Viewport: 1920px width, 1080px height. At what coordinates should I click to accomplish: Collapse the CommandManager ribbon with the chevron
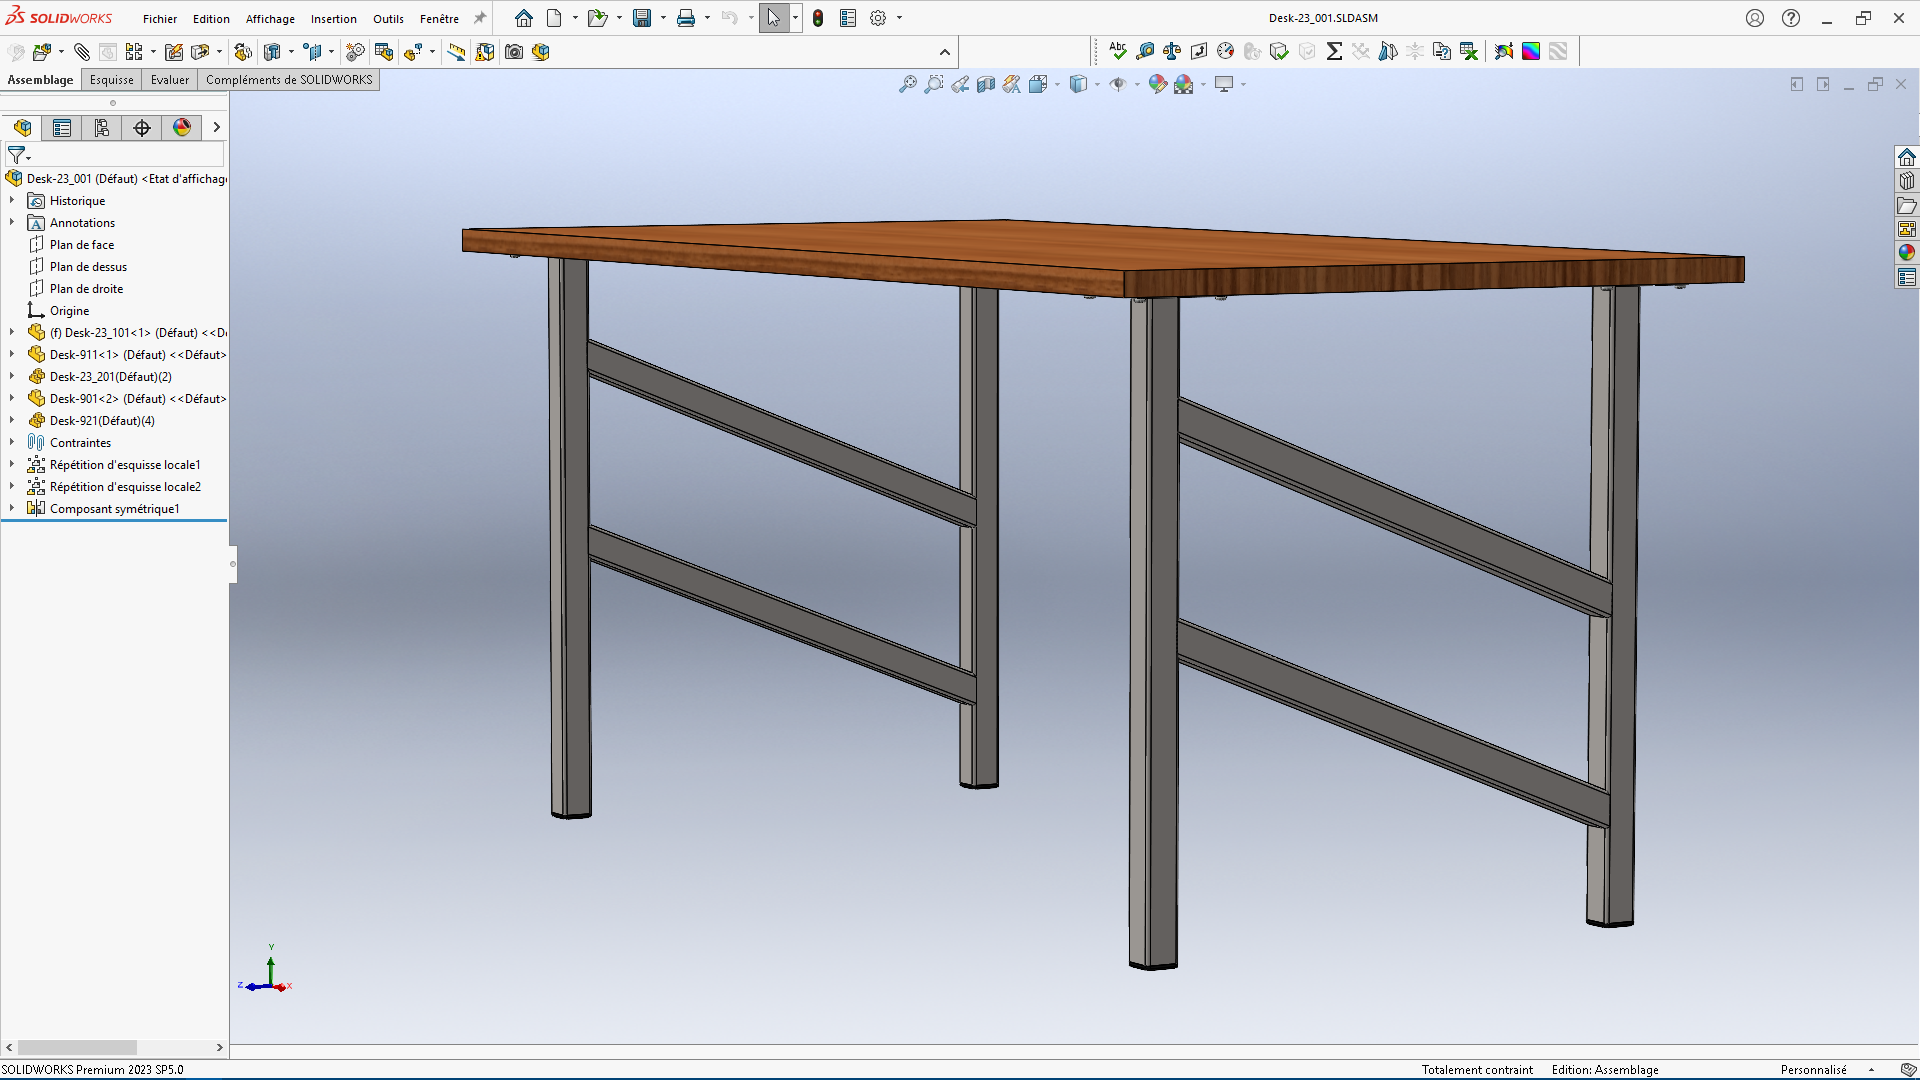pos(945,52)
